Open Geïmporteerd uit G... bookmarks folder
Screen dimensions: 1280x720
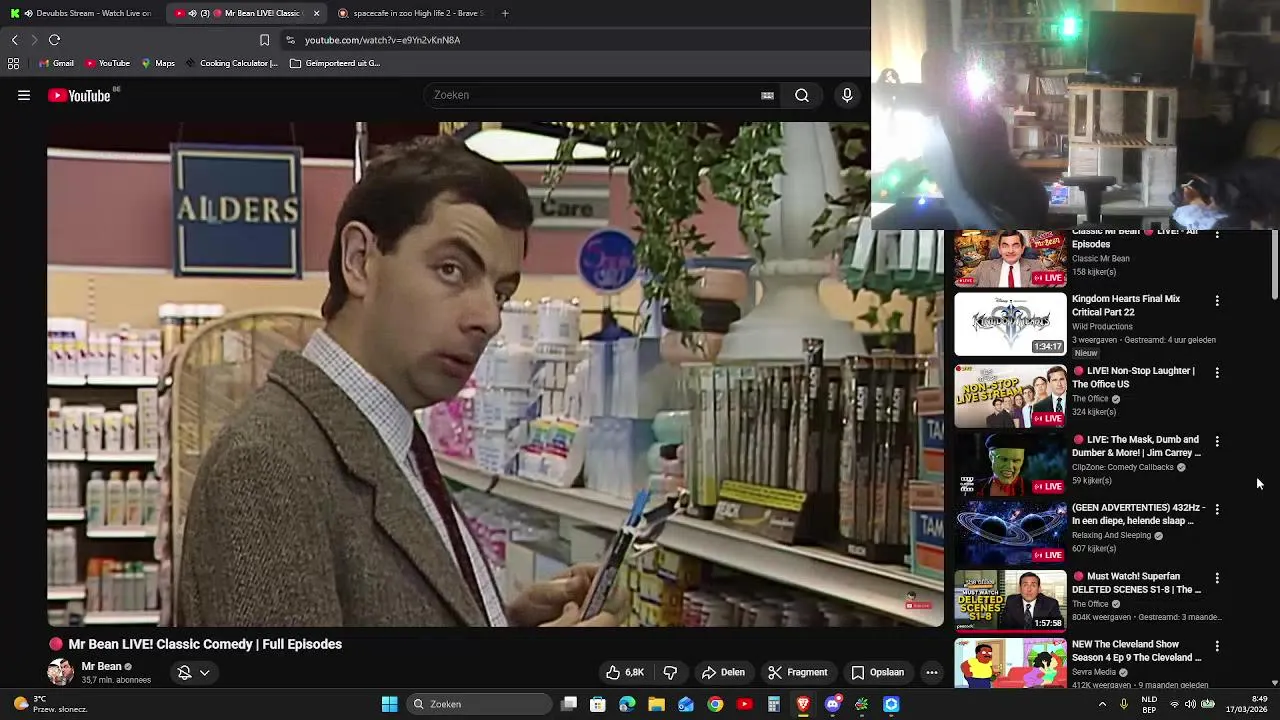pyautogui.click(x=335, y=63)
